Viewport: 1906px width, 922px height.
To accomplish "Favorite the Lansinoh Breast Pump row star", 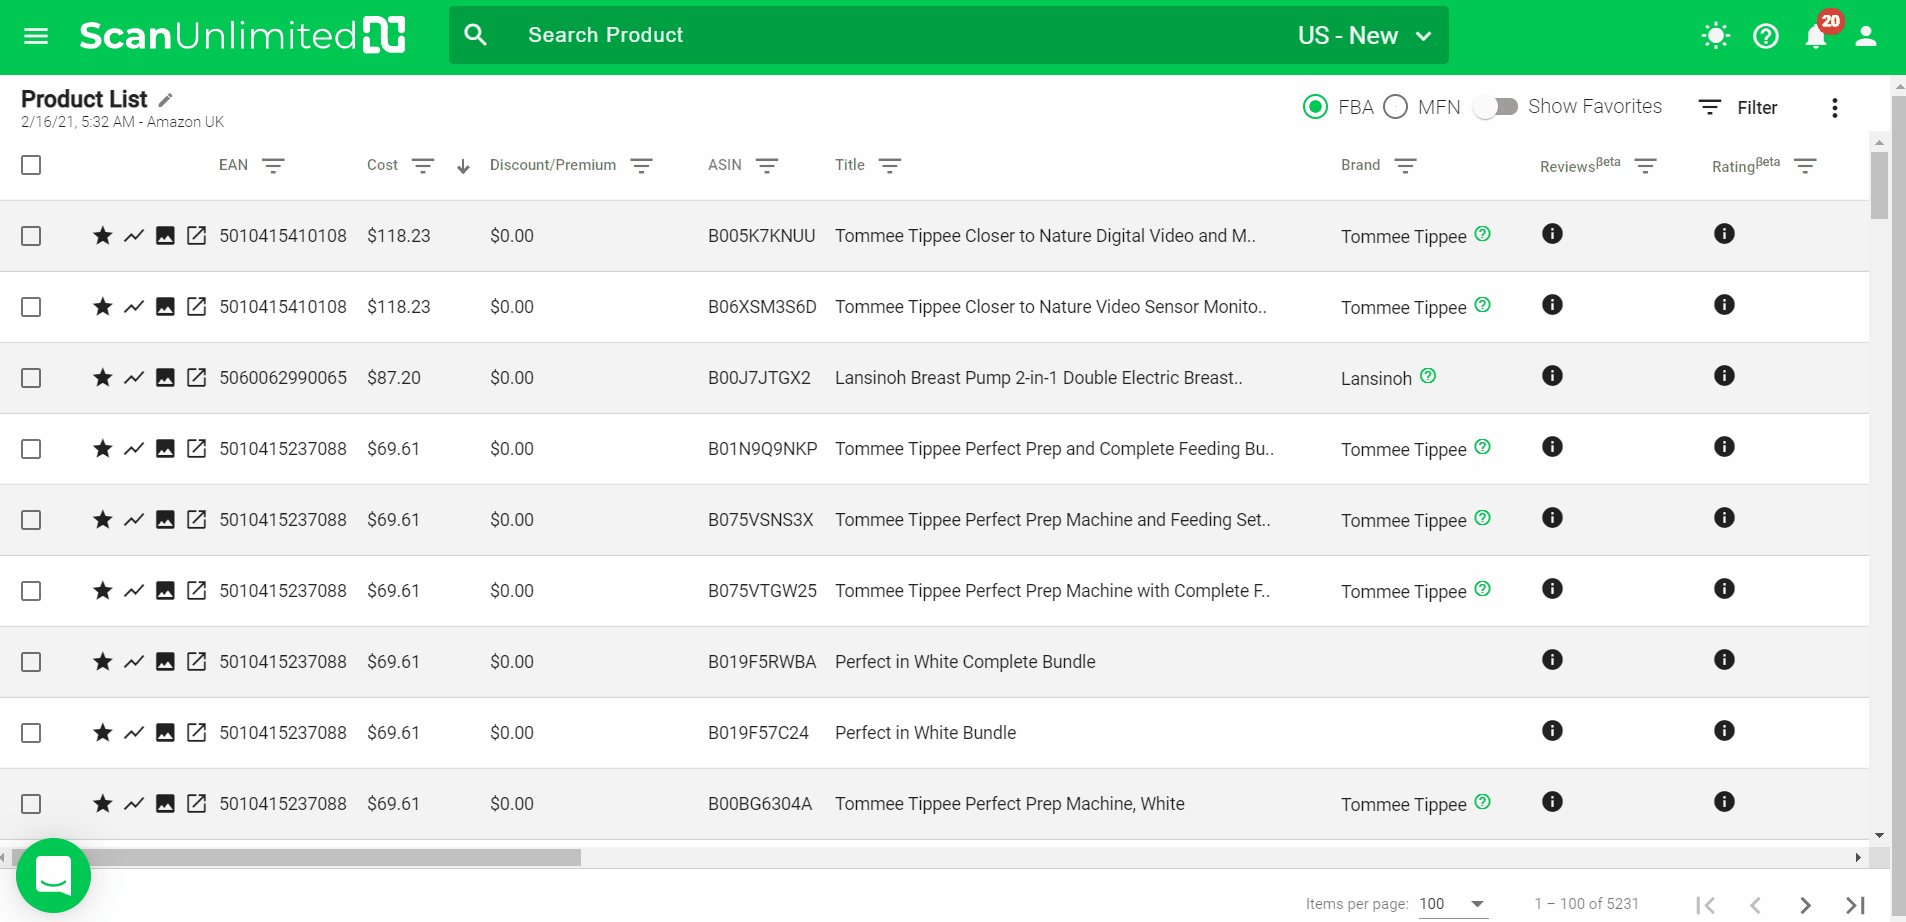I will pos(102,378).
